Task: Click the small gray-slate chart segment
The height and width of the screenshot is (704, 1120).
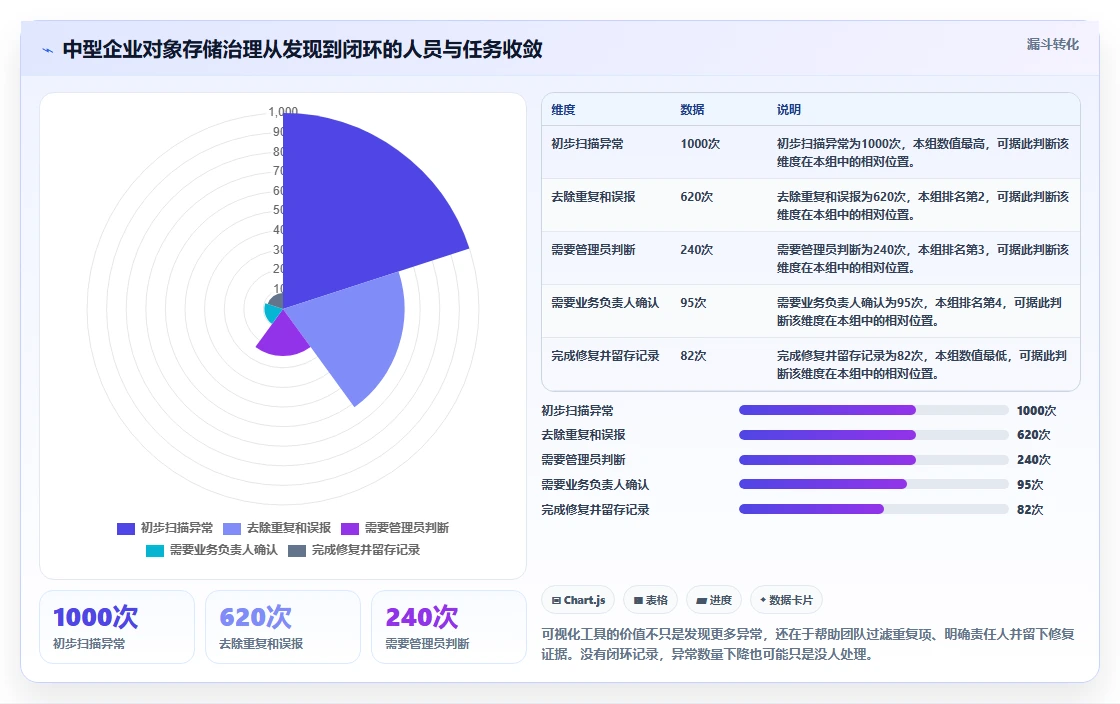Action: pyautogui.click(x=276, y=301)
